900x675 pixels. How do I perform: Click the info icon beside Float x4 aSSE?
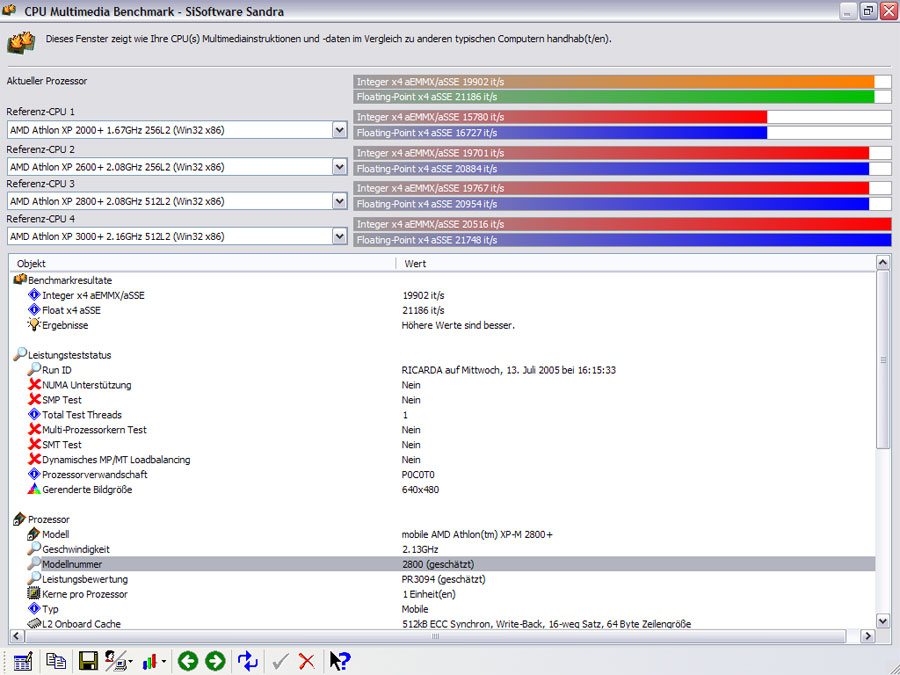pos(34,310)
